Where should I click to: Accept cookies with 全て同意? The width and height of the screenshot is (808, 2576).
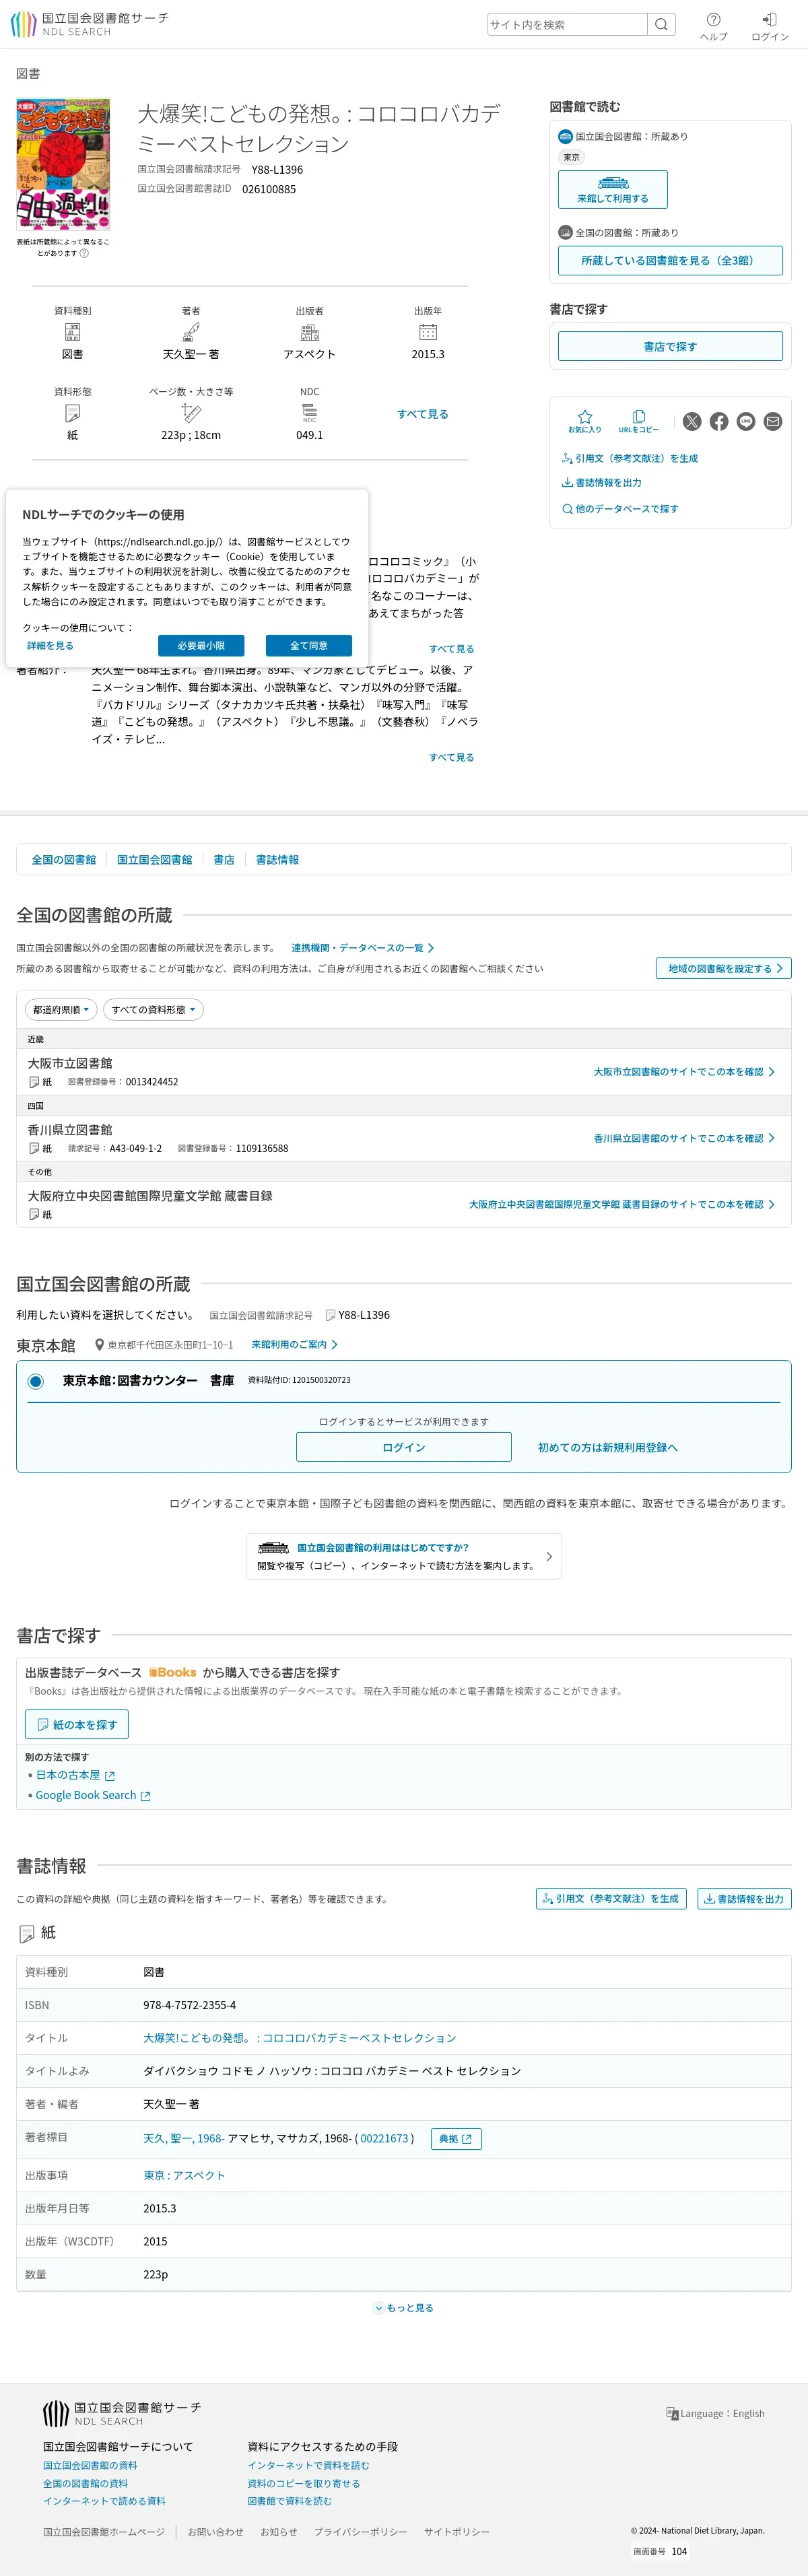tap(309, 646)
